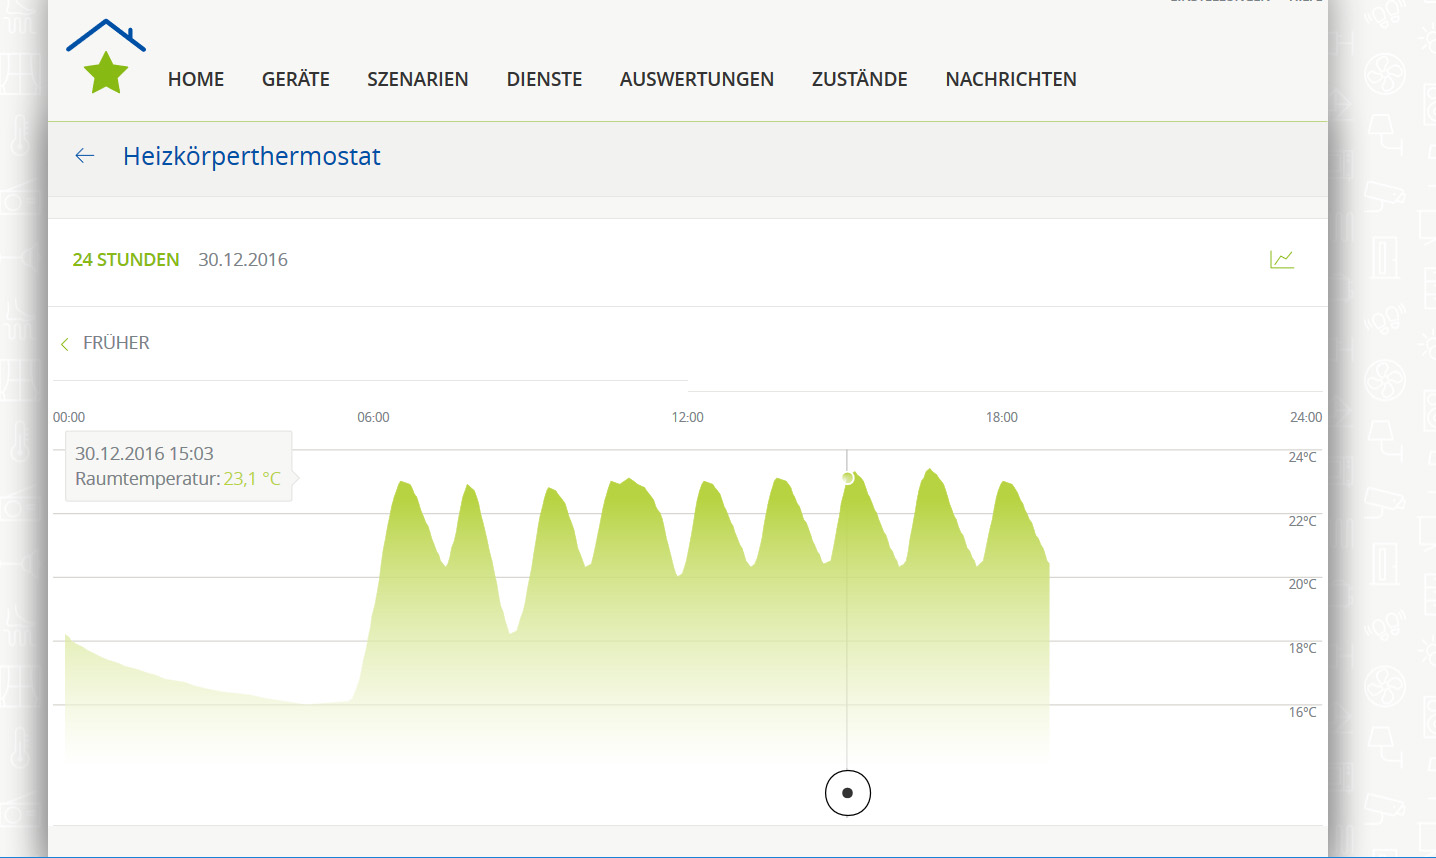Toggle the line chart view icon
Image resolution: width=1436 pixels, height=858 pixels.
[x=1281, y=260]
